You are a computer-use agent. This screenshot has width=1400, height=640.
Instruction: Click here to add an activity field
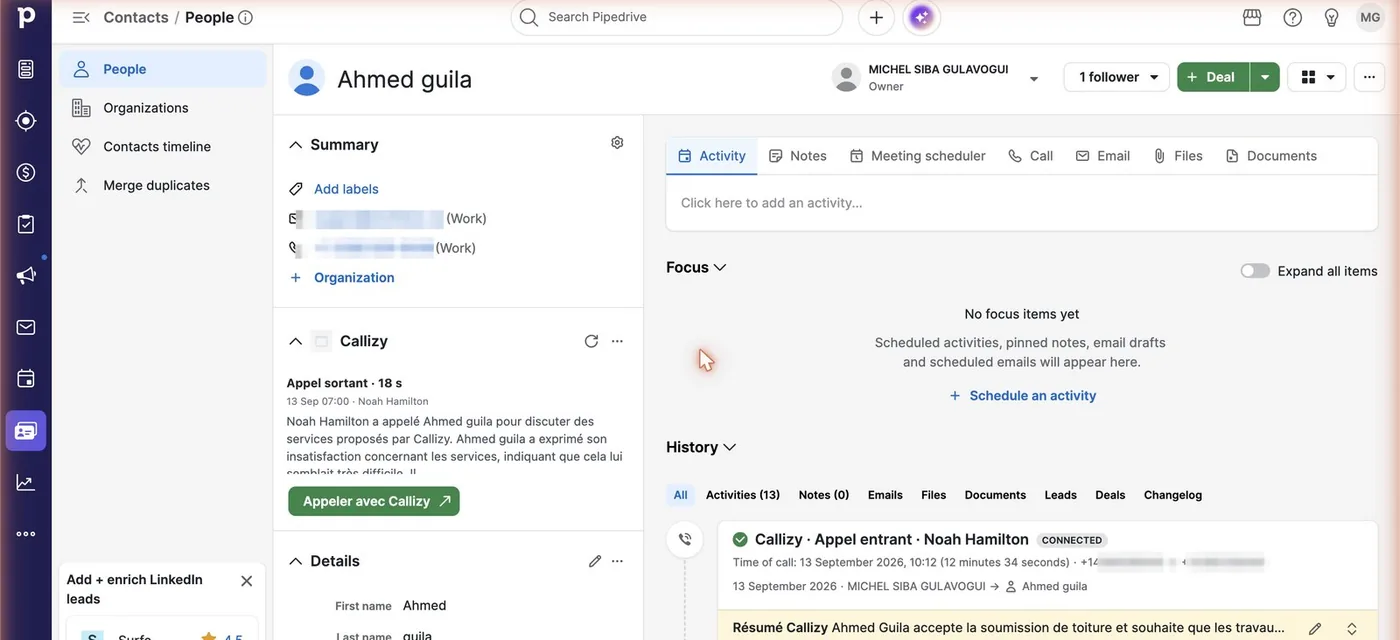point(1021,203)
